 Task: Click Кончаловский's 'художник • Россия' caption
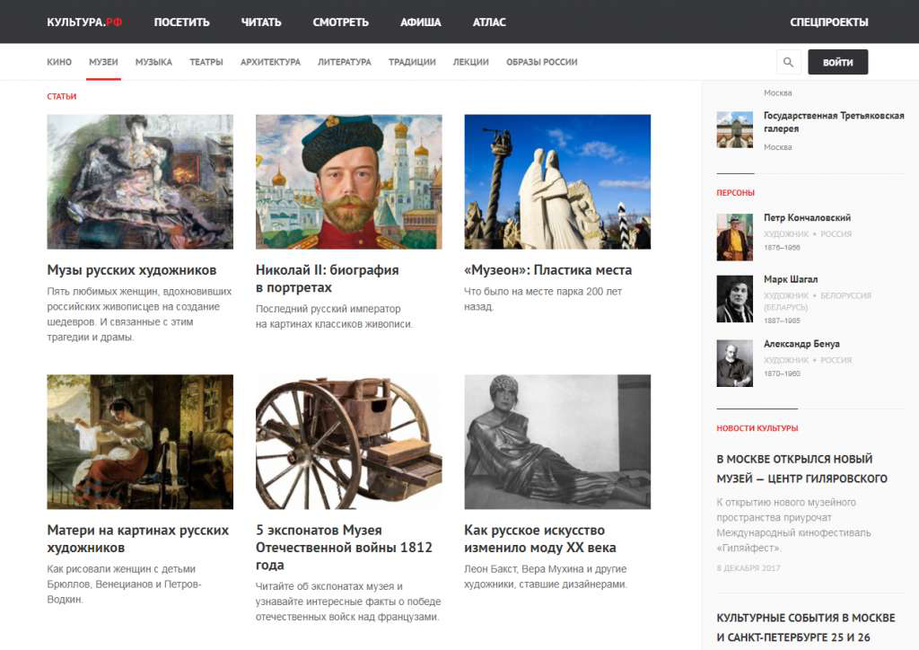point(808,234)
